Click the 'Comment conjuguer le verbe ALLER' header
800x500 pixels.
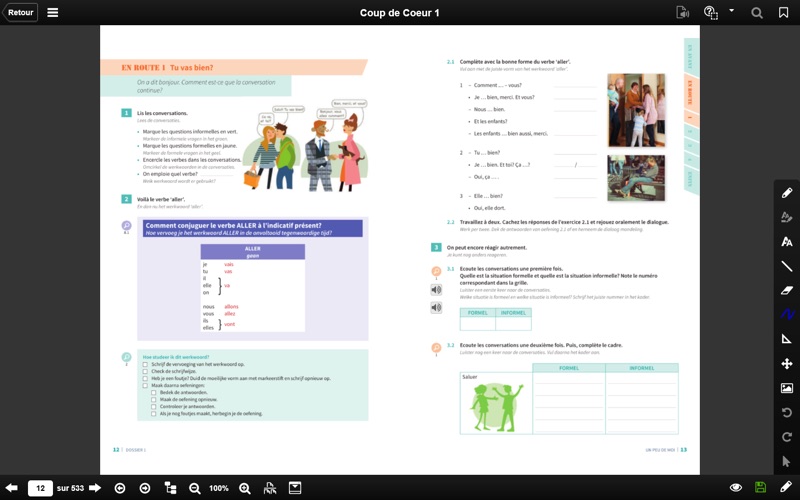(x=253, y=228)
